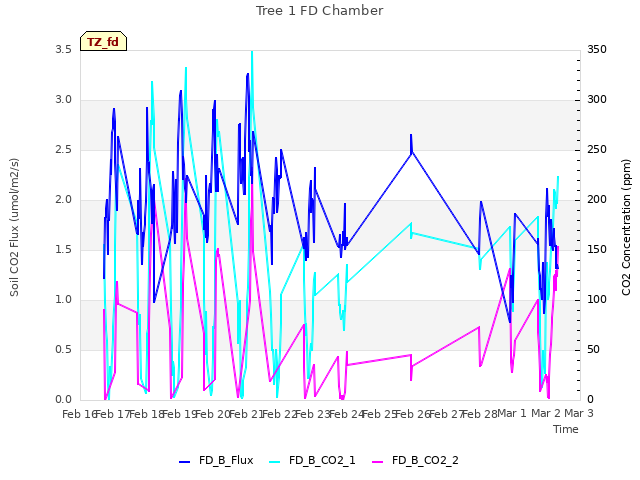Click the 'Feb 21' x-axis label

(x=245, y=414)
